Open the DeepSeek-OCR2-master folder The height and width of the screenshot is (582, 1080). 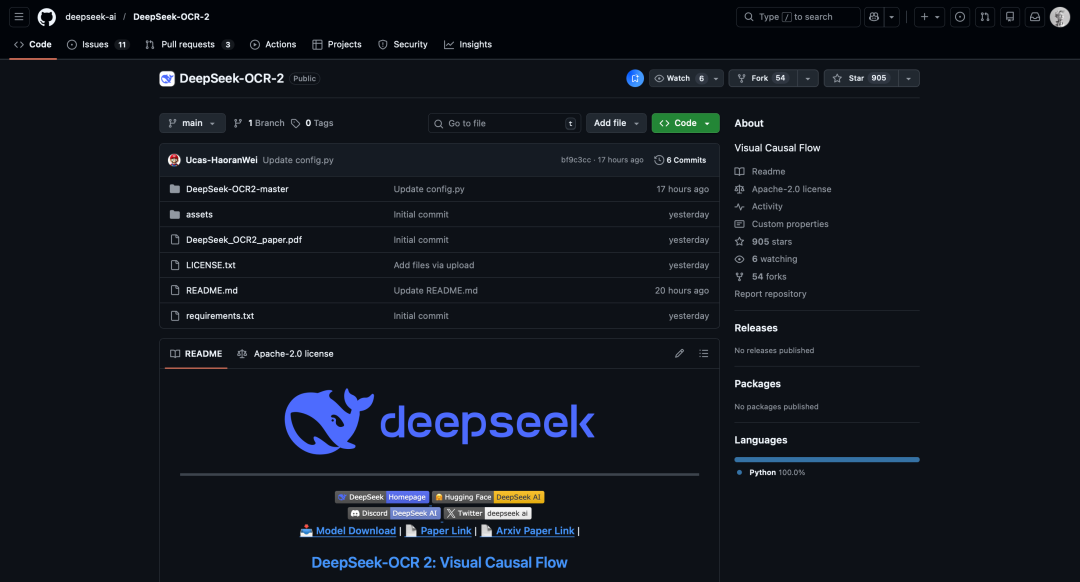pyautogui.click(x=237, y=189)
